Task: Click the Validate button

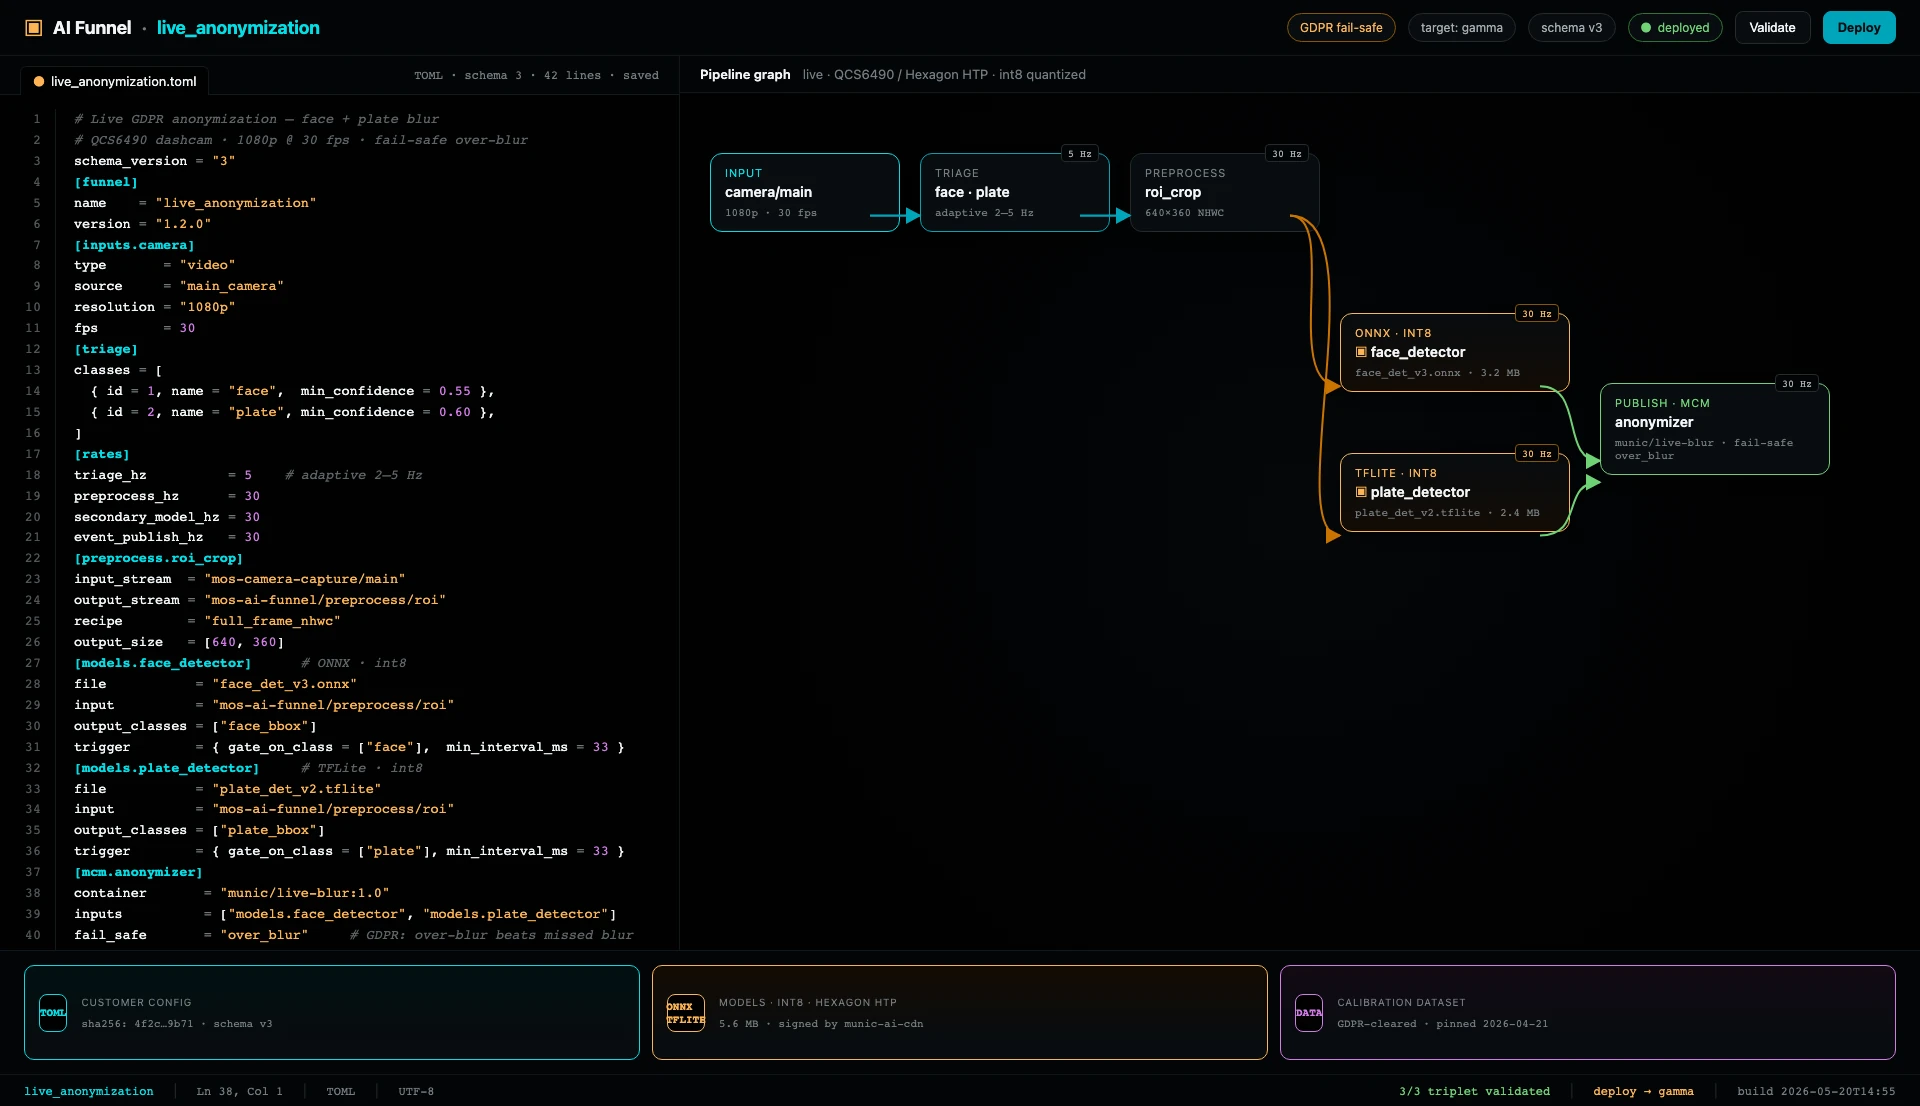Action: tap(1772, 28)
